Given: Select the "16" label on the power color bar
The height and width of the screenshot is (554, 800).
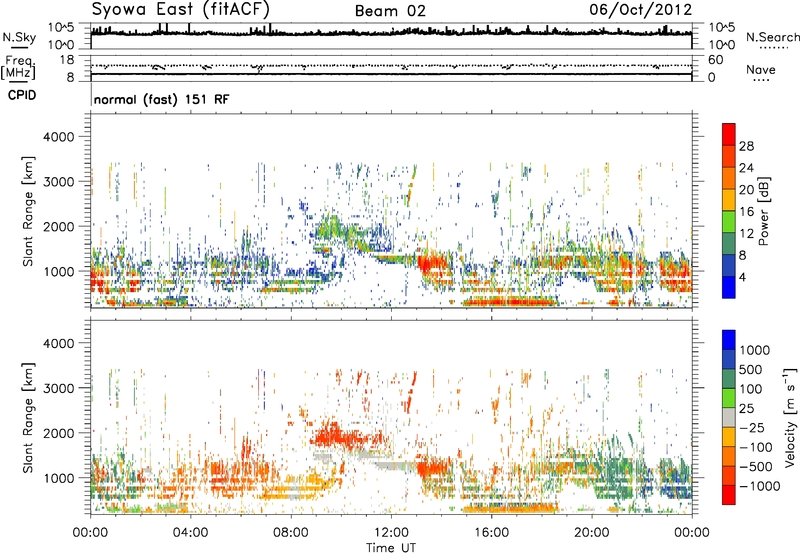Looking at the screenshot, I should 746,212.
